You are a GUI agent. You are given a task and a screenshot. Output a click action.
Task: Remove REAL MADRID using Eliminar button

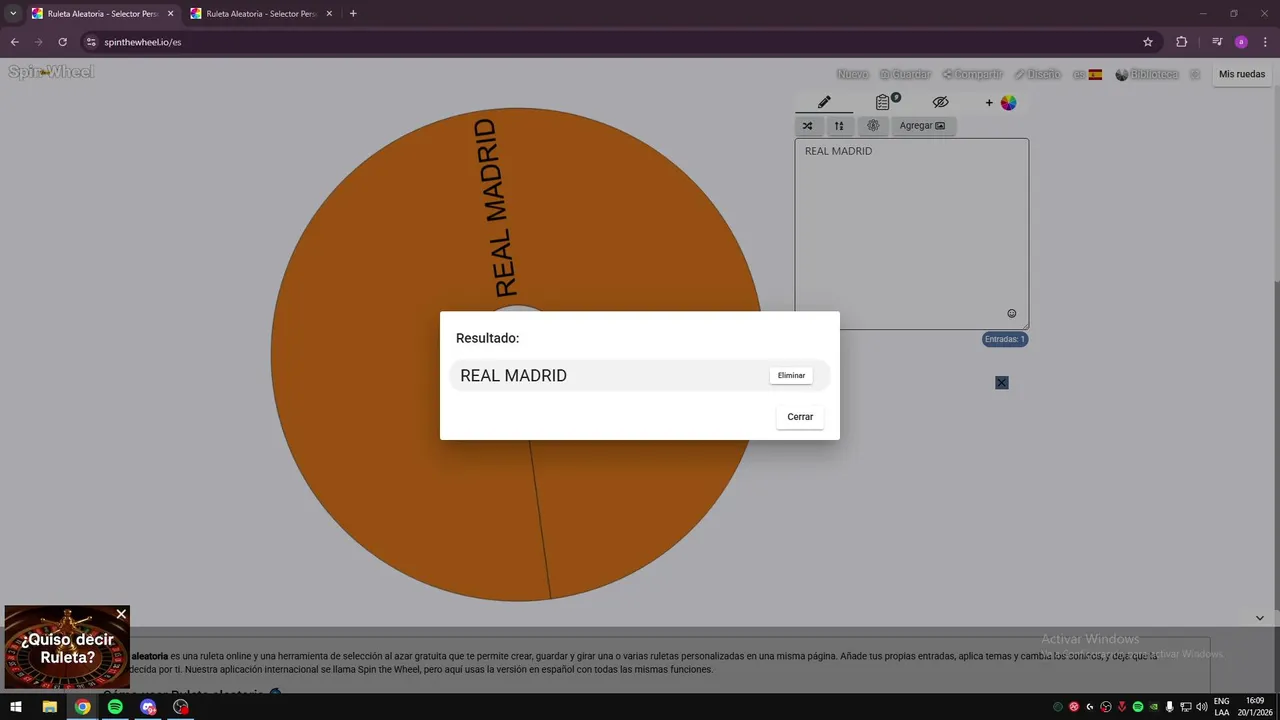click(x=791, y=375)
